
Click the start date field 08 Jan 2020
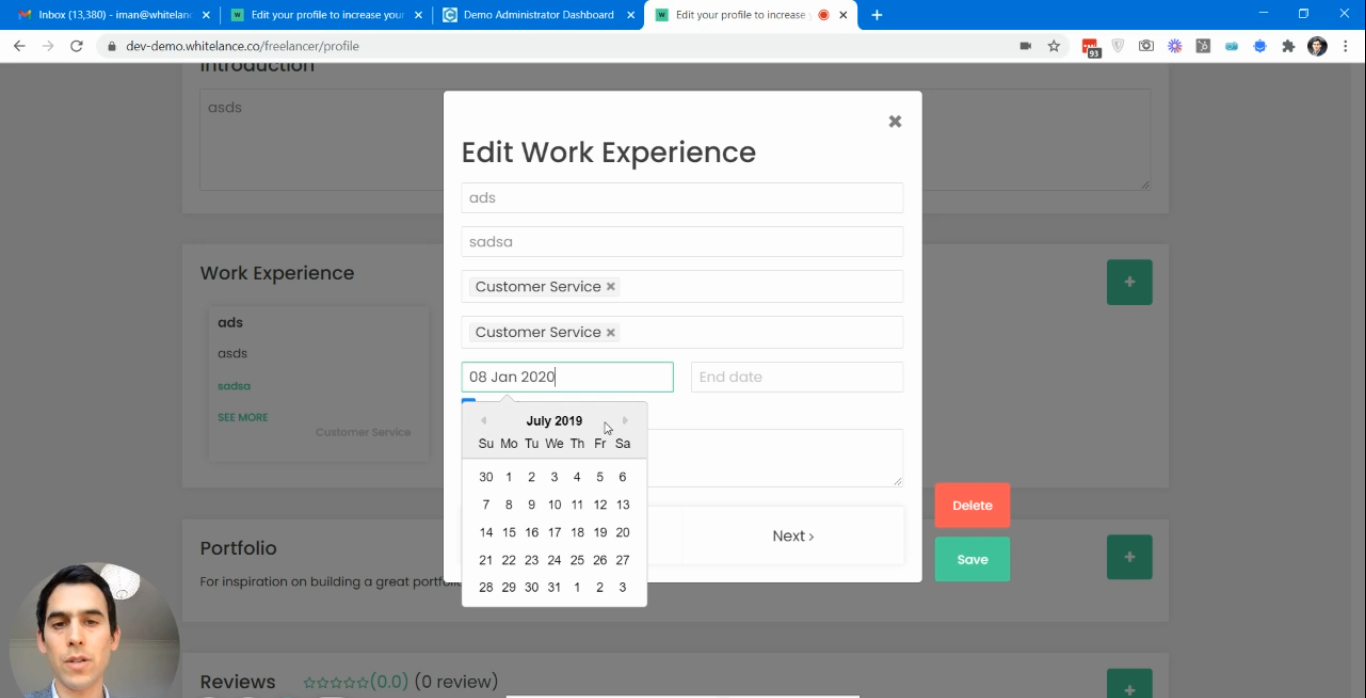point(567,377)
